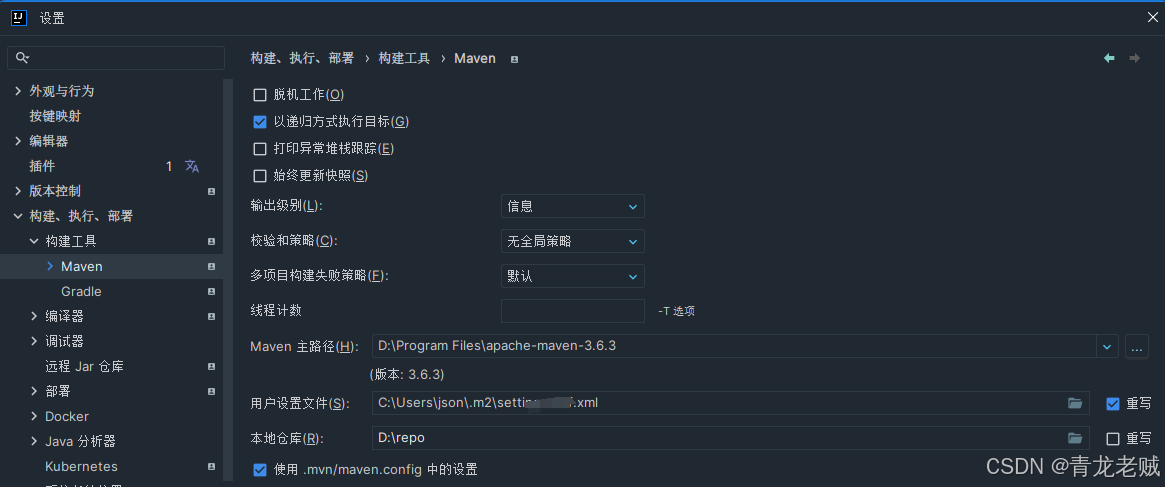Expand 调试器 tree node
The image size is (1165, 487).
[x=34, y=341]
